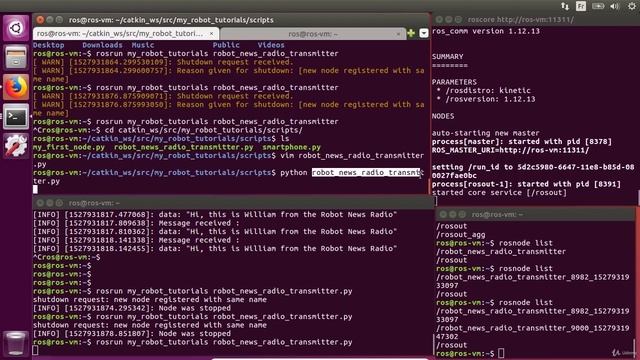Minimize the bottom-left ros@ros-vm terminal window
Viewport: 640px width, 360px height.
[x=50, y=203]
